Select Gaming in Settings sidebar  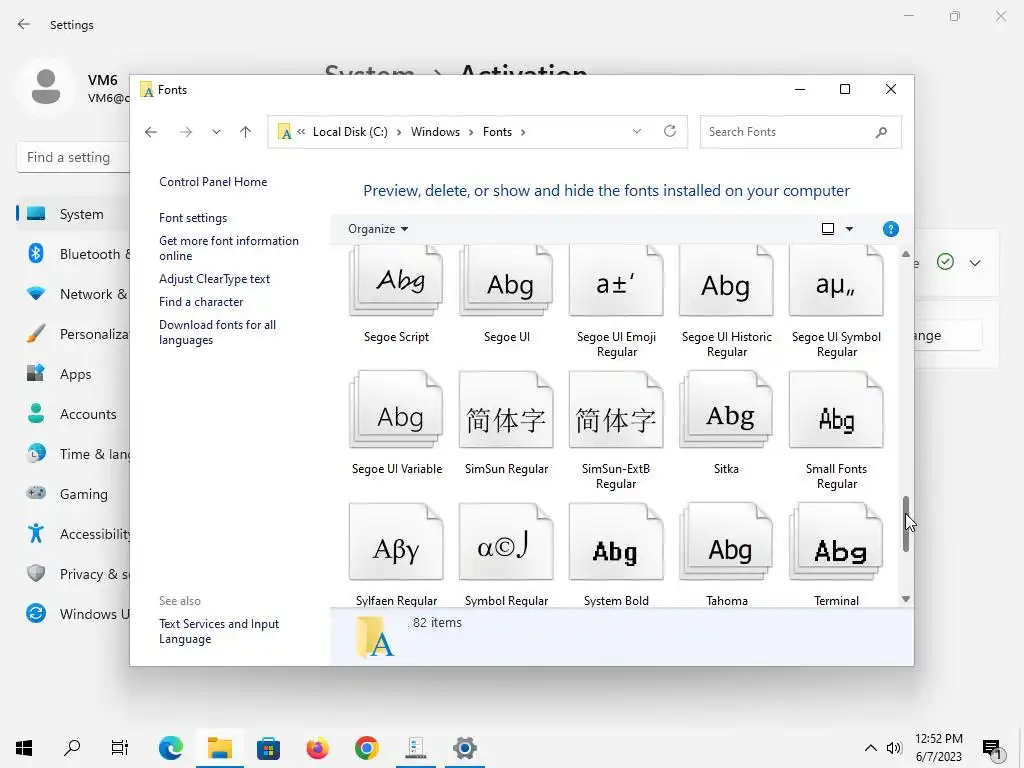73,494
